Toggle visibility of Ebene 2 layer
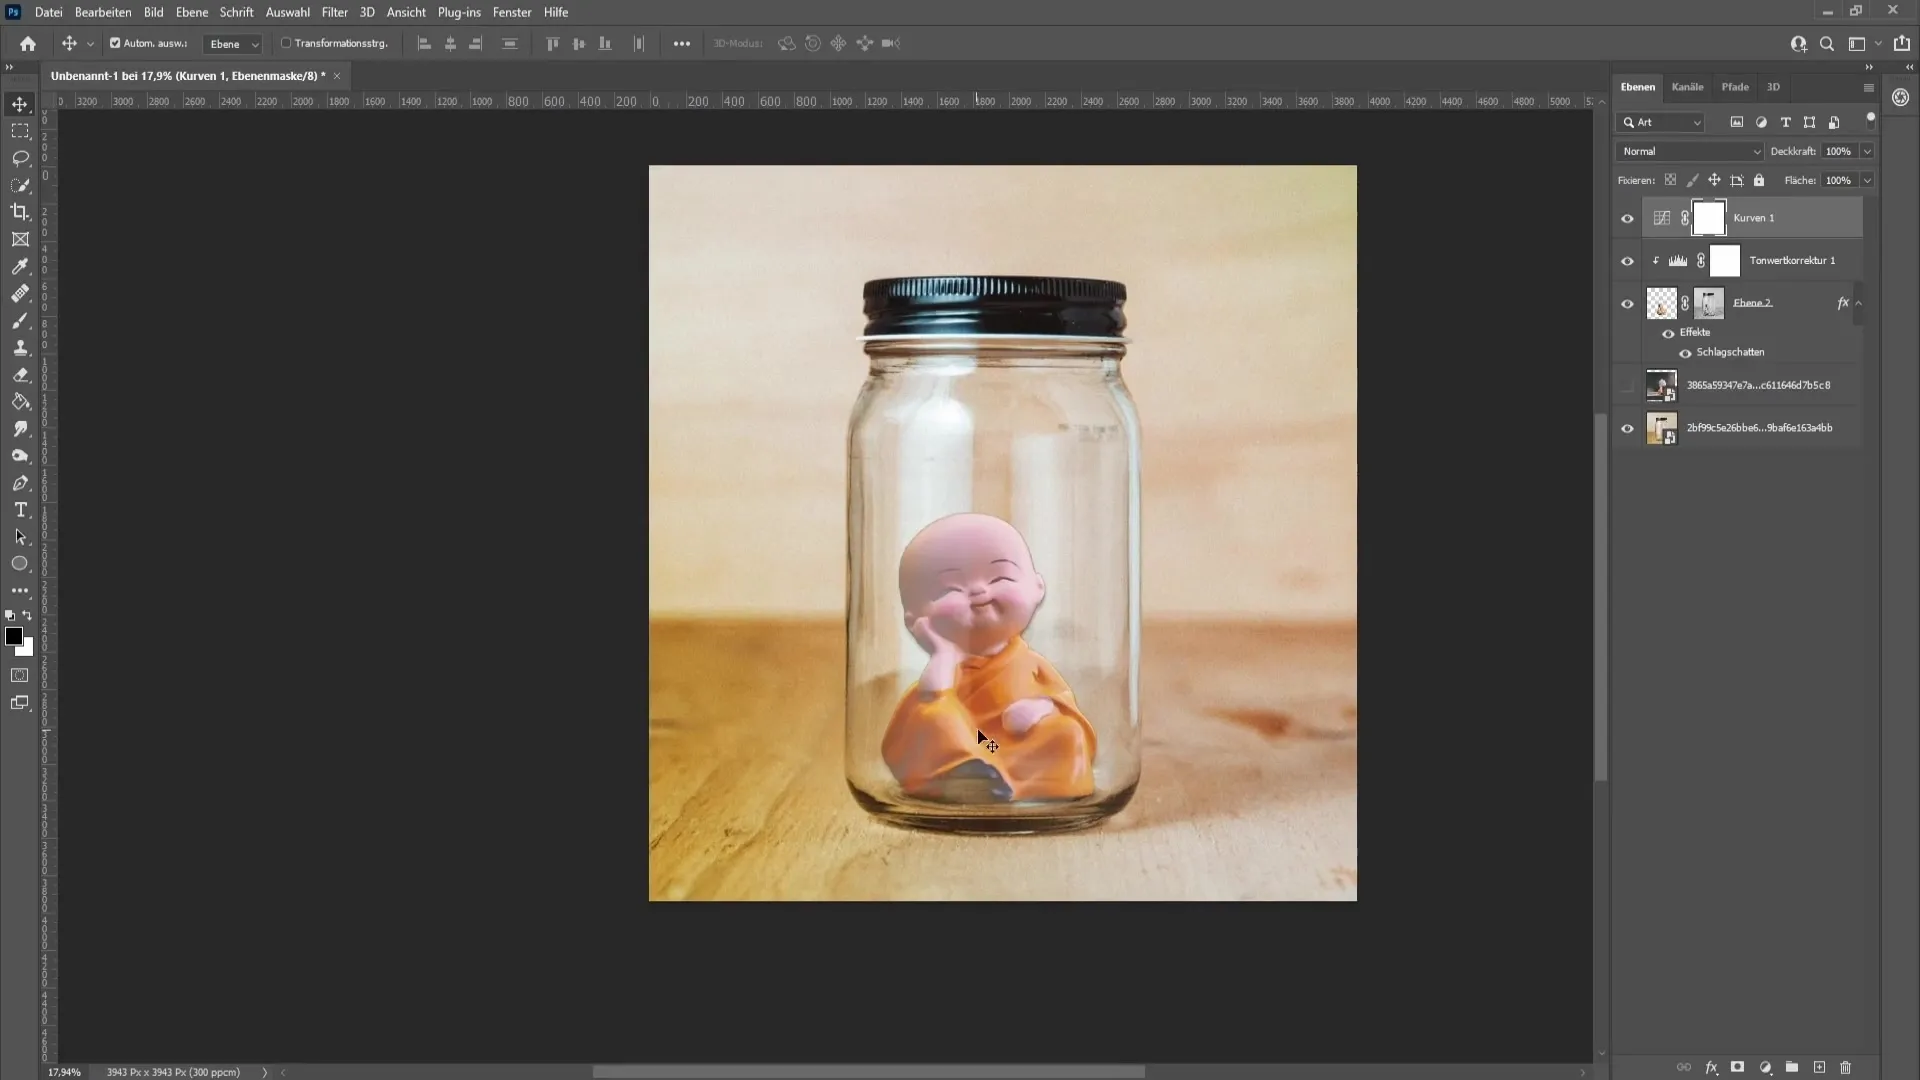Viewport: 1920px width, 1080px height. (1627, 302)
